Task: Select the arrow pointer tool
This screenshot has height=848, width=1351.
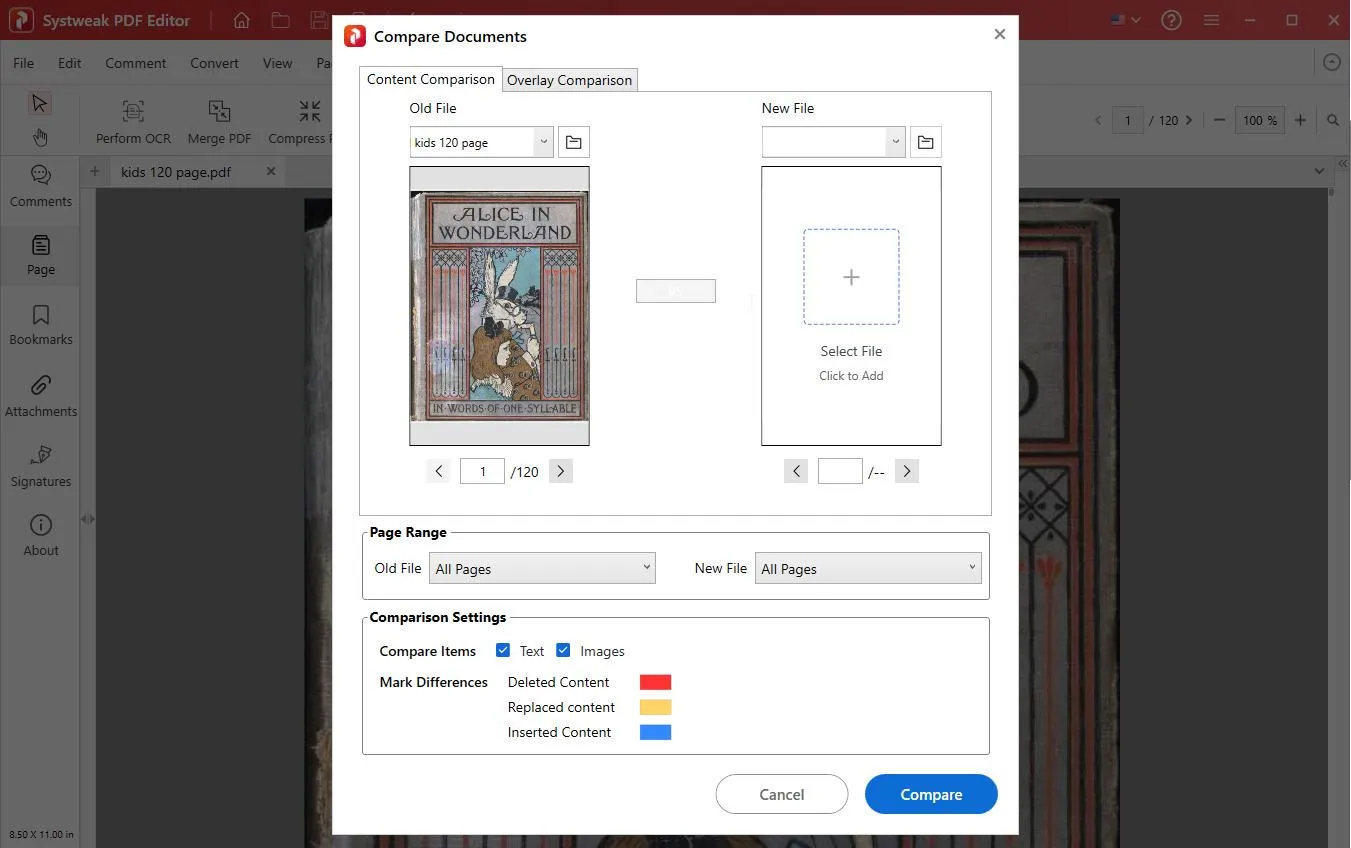Action: (x=40, y=103)
